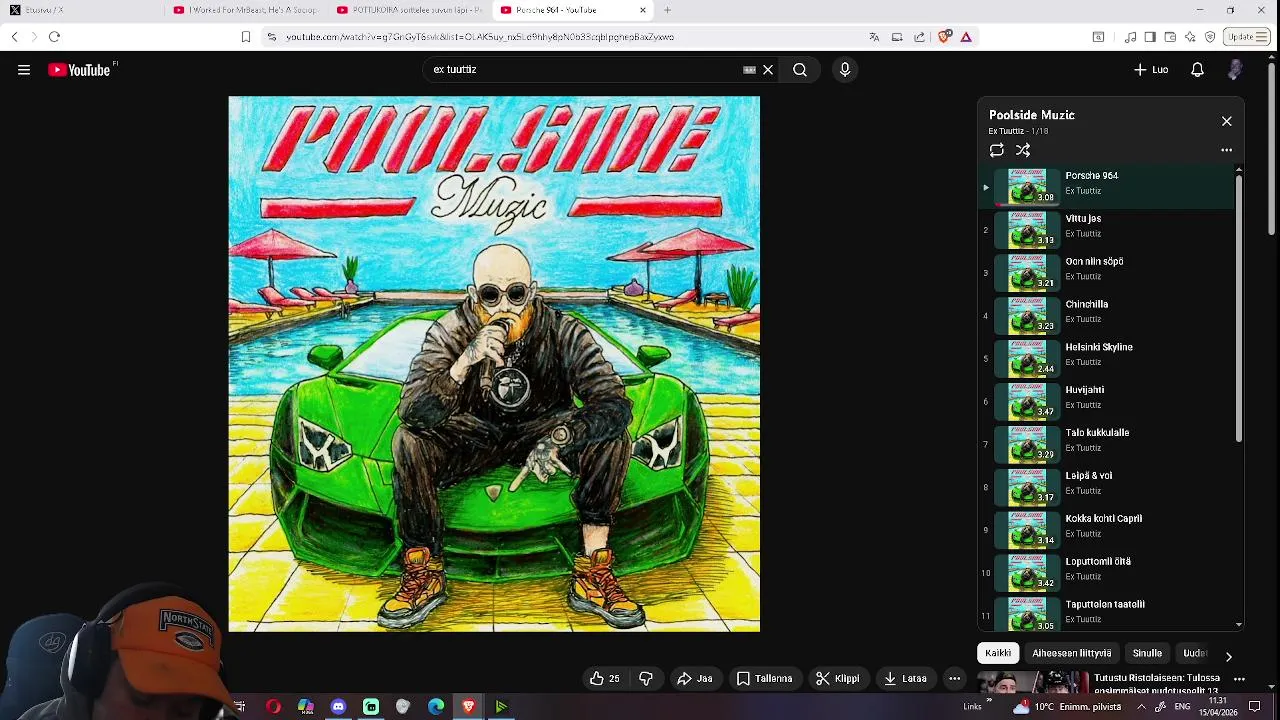Select the Aiheeseen liittyviä chip

(x=1072, y=653)
